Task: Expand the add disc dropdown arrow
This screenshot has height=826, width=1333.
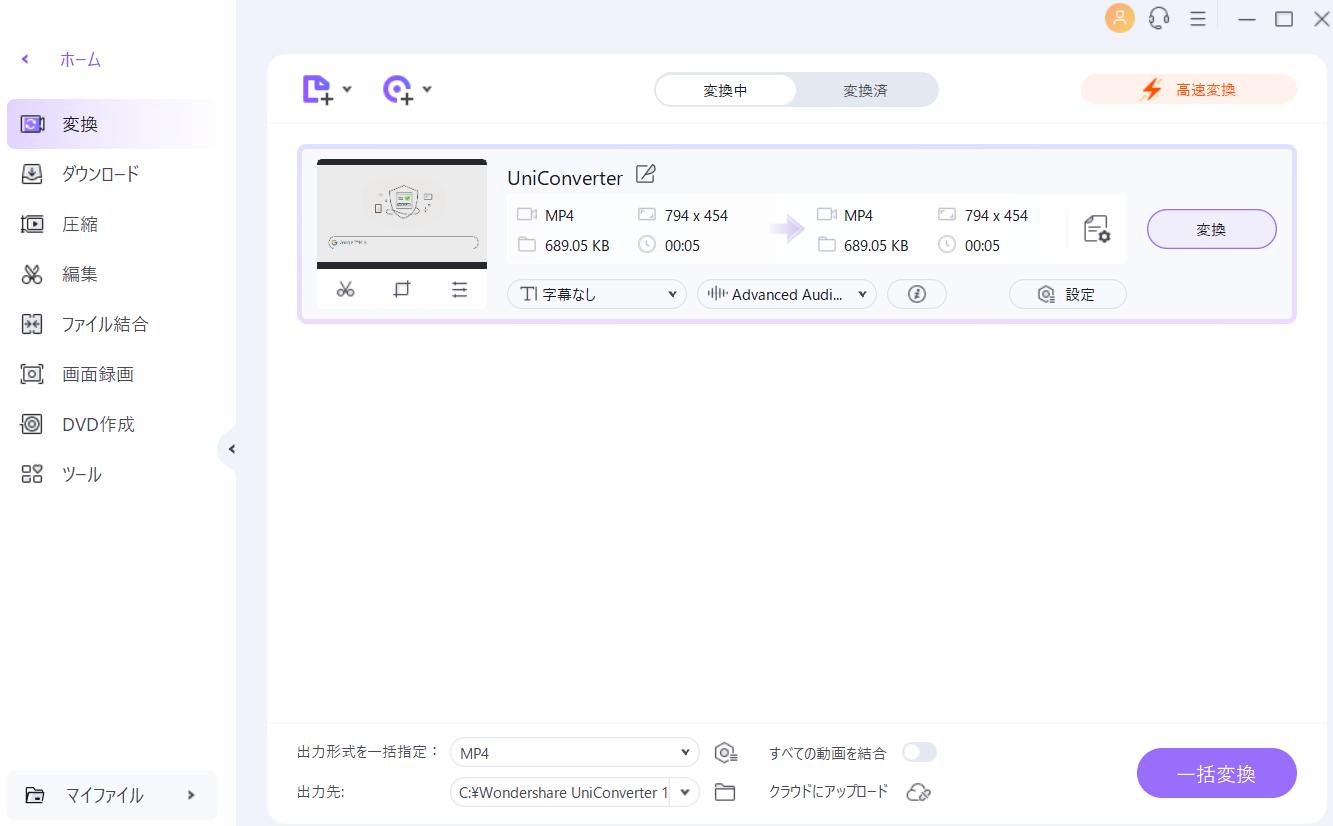Action: (427, 90)
